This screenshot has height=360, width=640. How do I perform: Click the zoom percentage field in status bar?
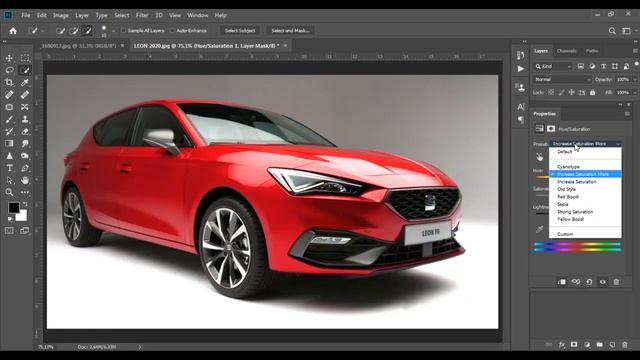click(46, 347)
